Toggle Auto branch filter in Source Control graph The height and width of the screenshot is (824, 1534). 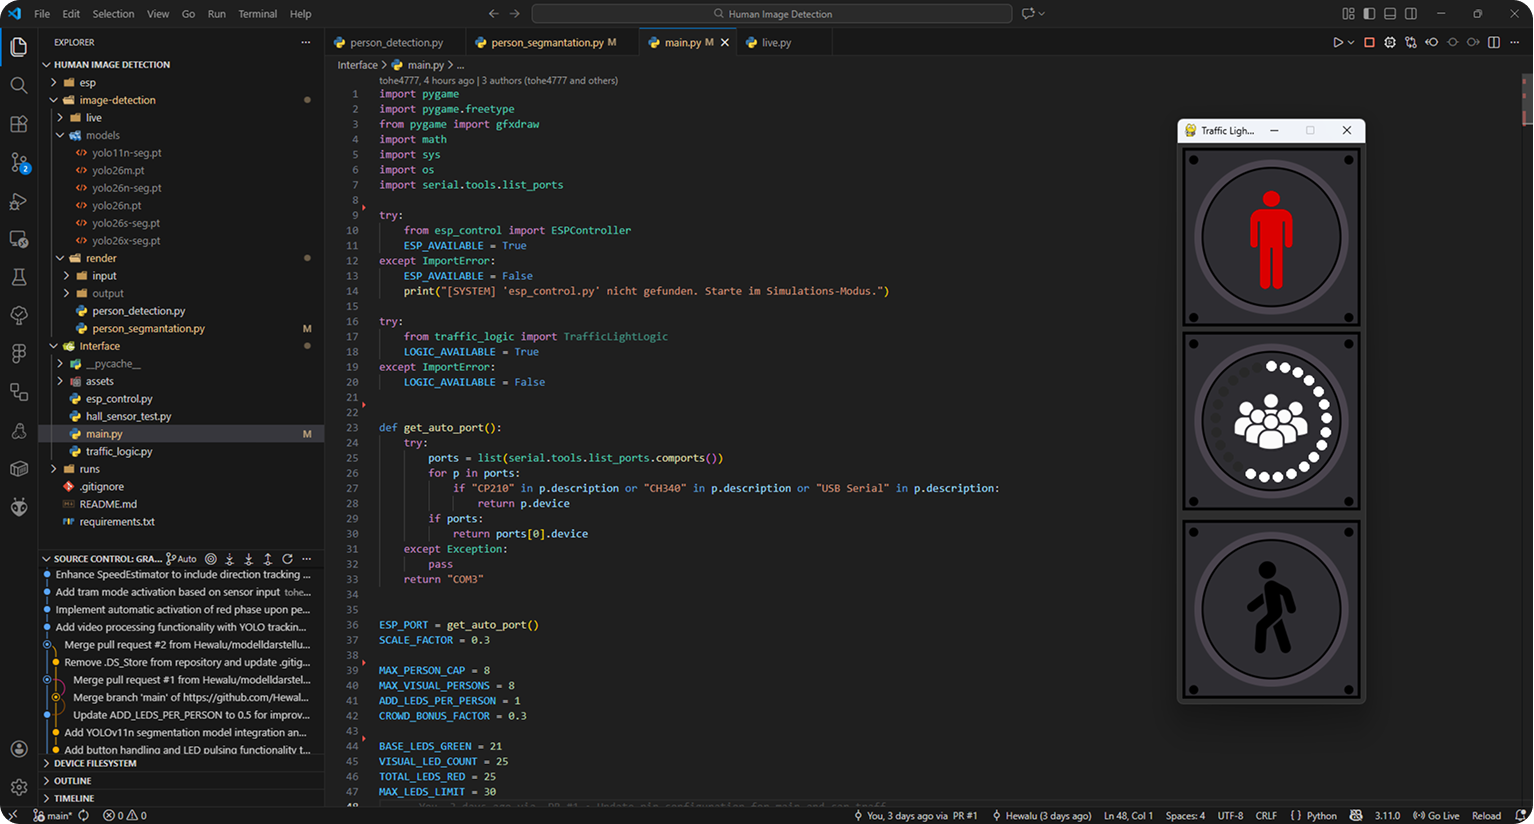(x=182, y=559)
